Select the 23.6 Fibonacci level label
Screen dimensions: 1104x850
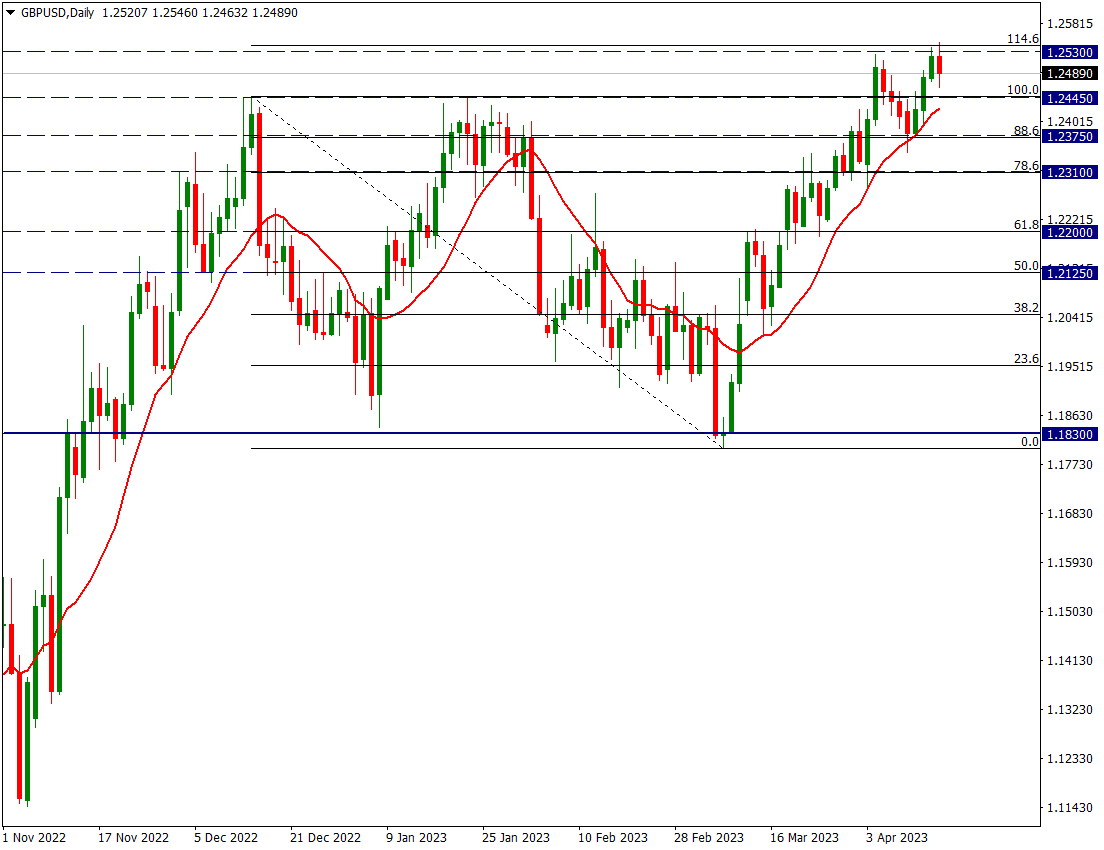pos(1026,358)
